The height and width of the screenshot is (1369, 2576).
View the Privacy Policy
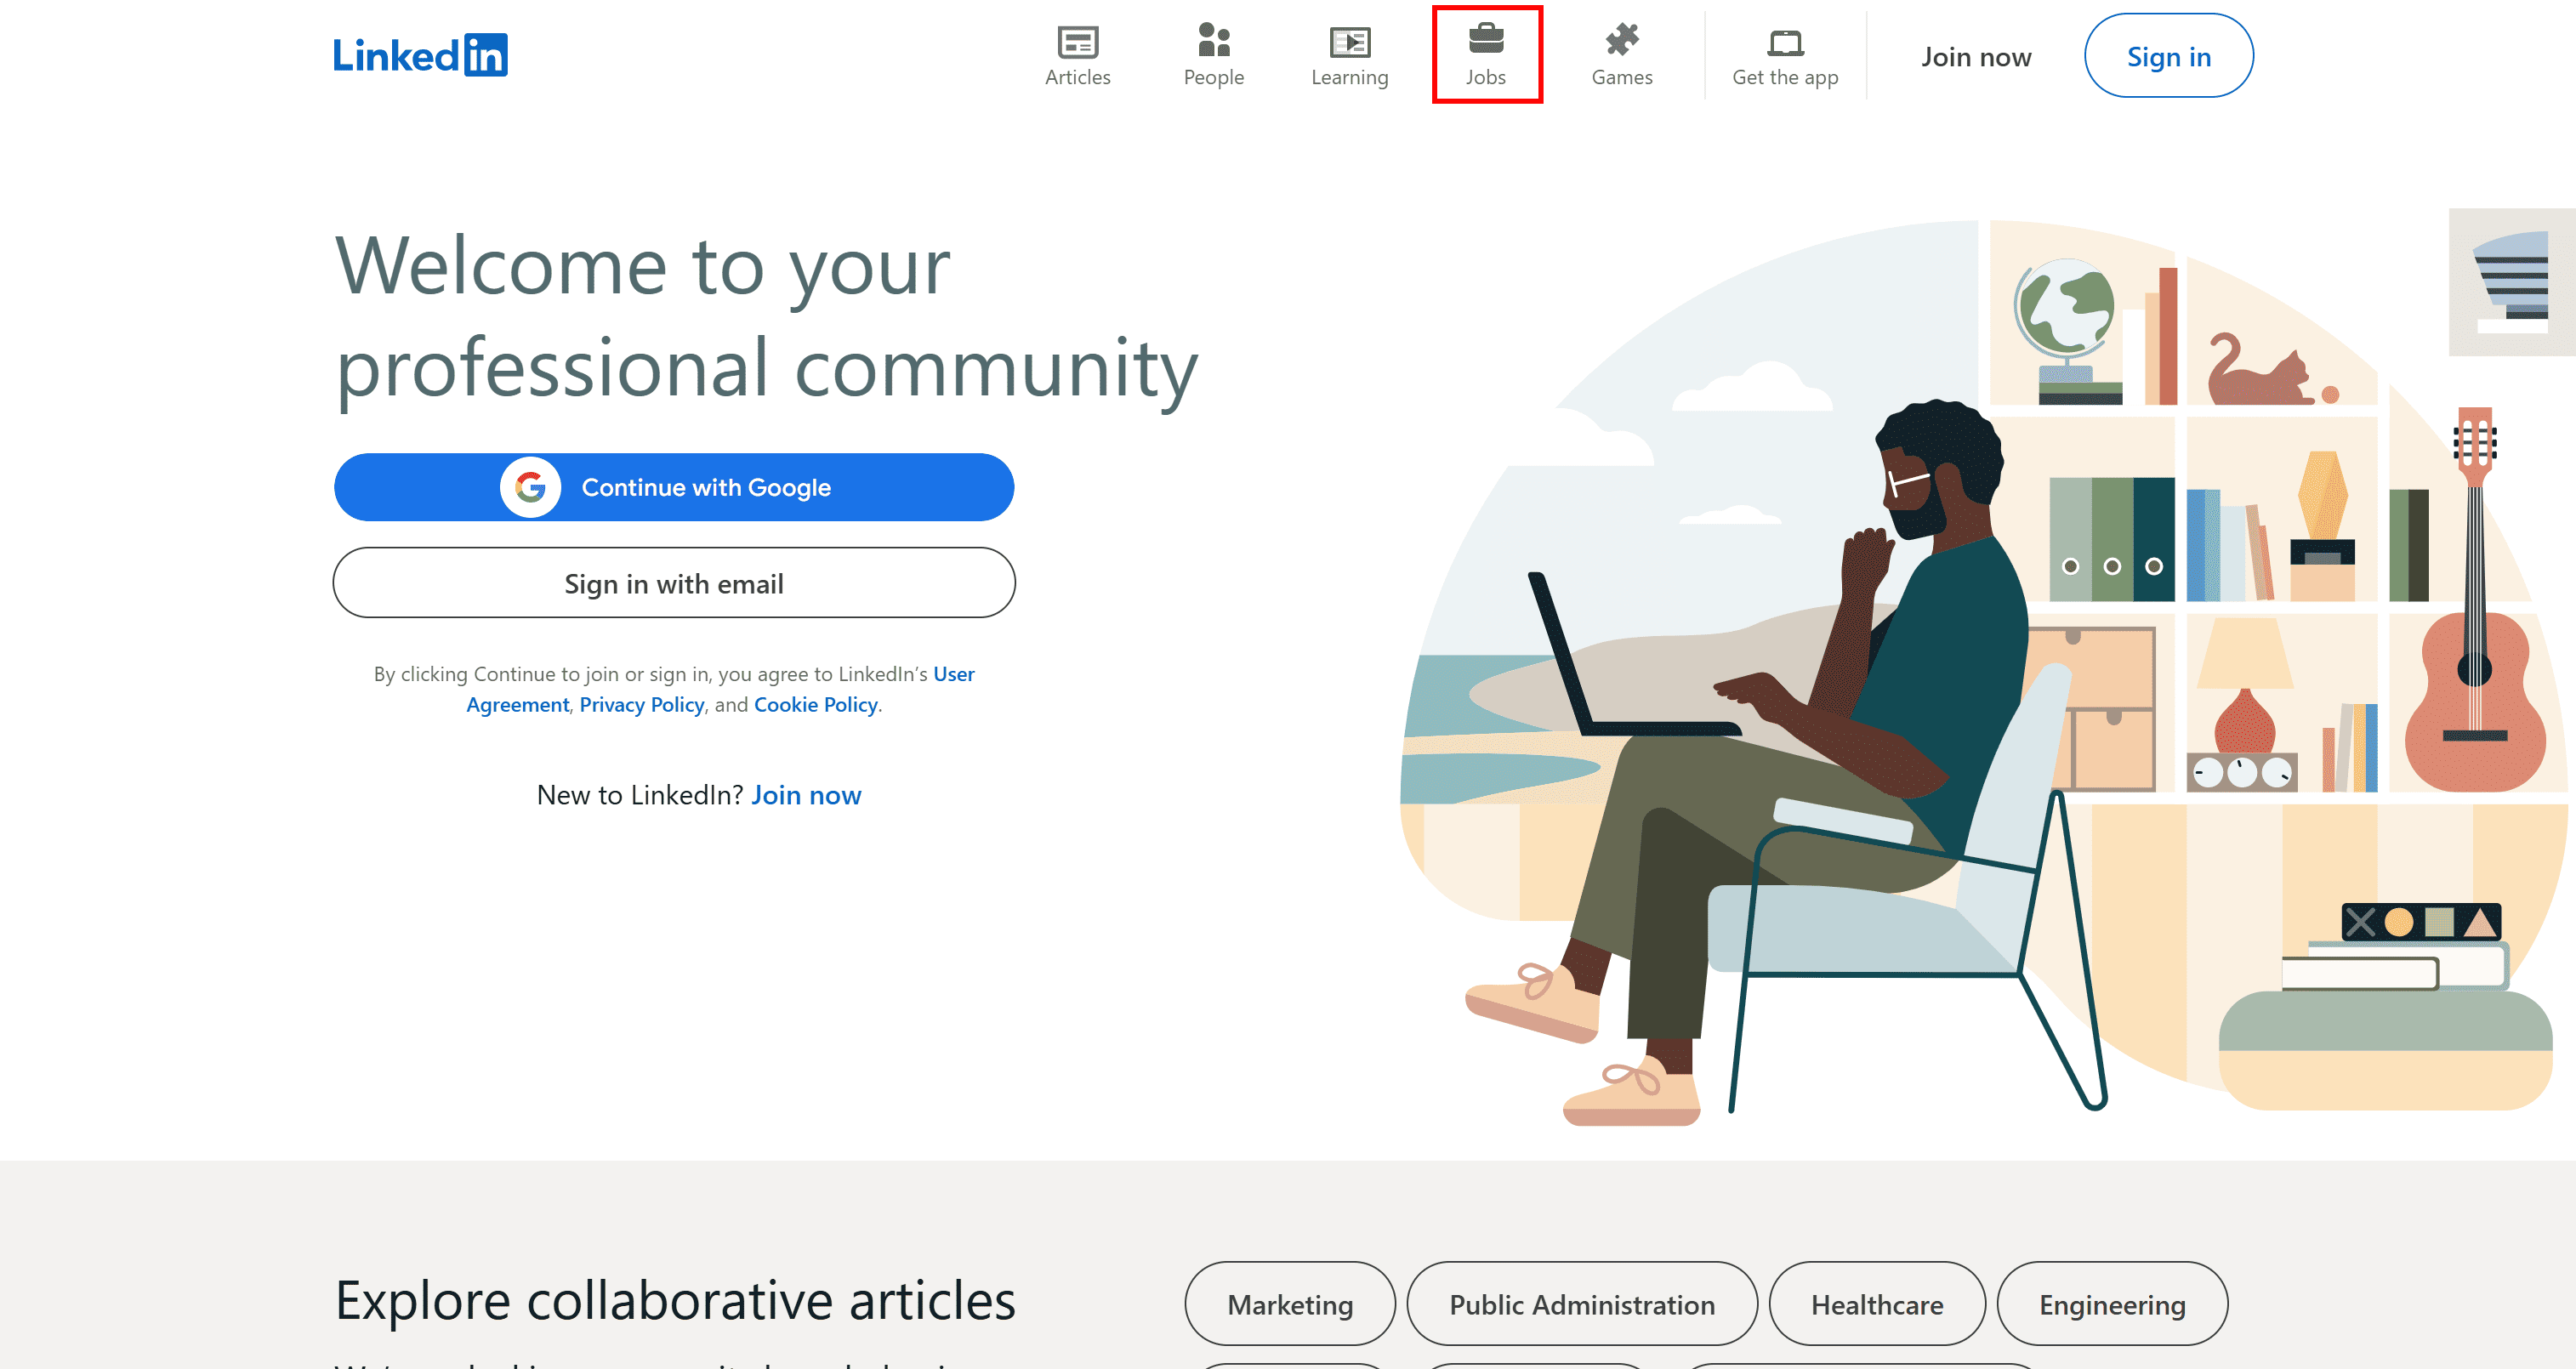click(x=641, y=704)
